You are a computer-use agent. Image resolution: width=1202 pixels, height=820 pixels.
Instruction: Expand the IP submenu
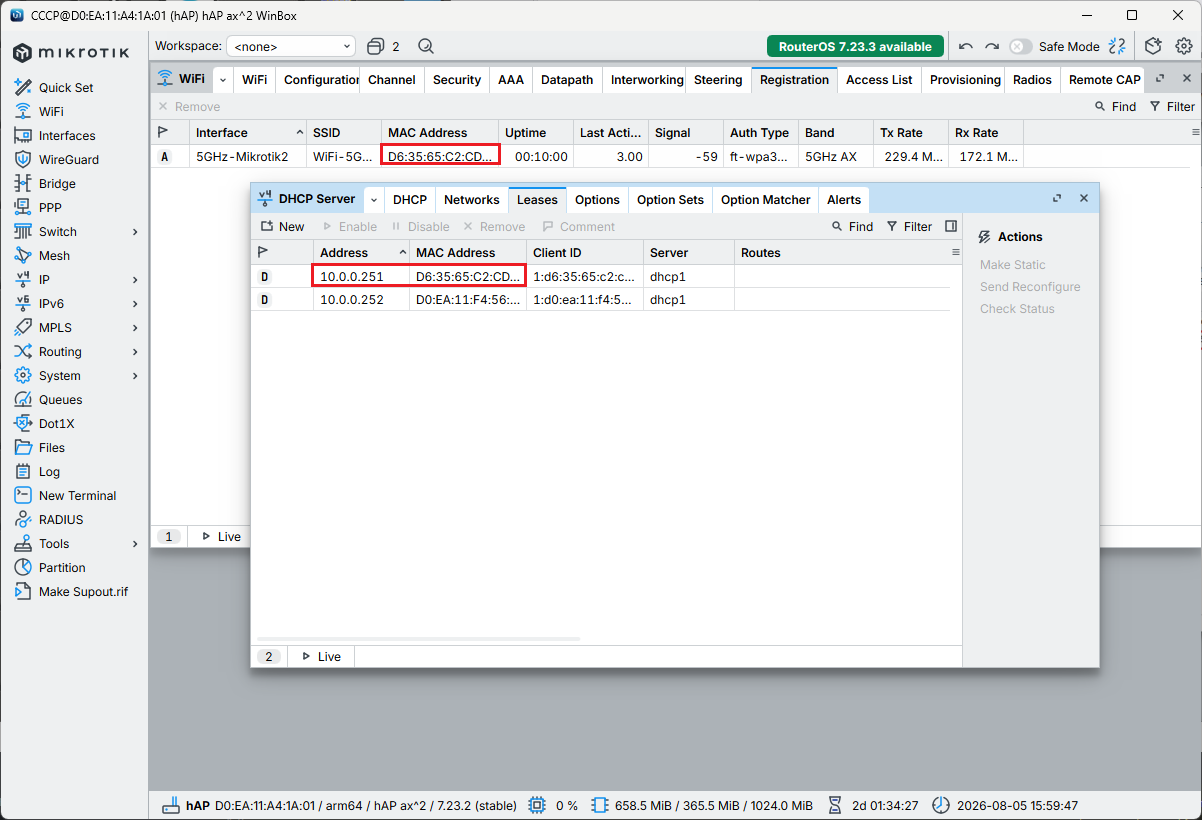click(135, 280)
